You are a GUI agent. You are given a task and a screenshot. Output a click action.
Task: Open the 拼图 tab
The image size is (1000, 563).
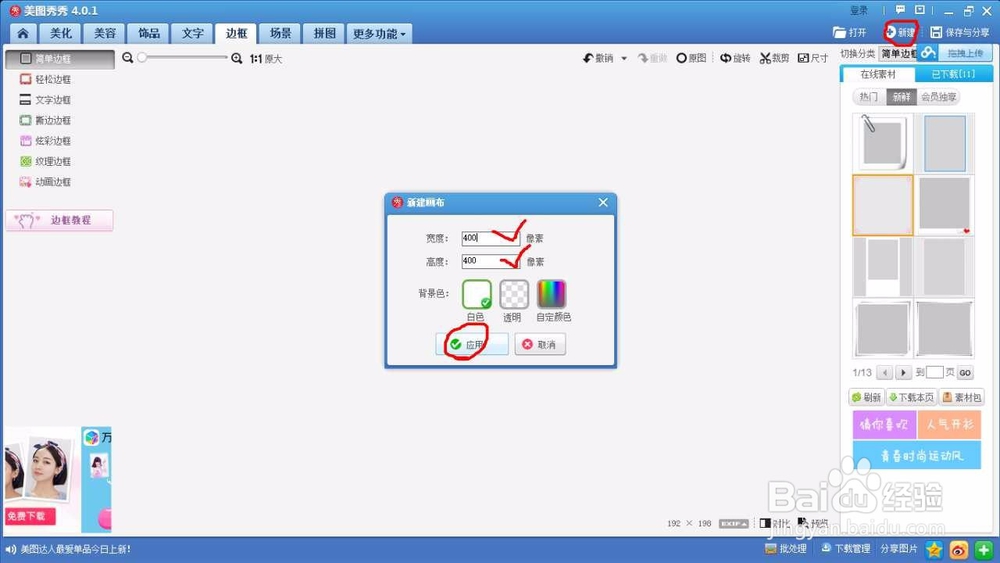pyautogui.click(x=324, y=33)
